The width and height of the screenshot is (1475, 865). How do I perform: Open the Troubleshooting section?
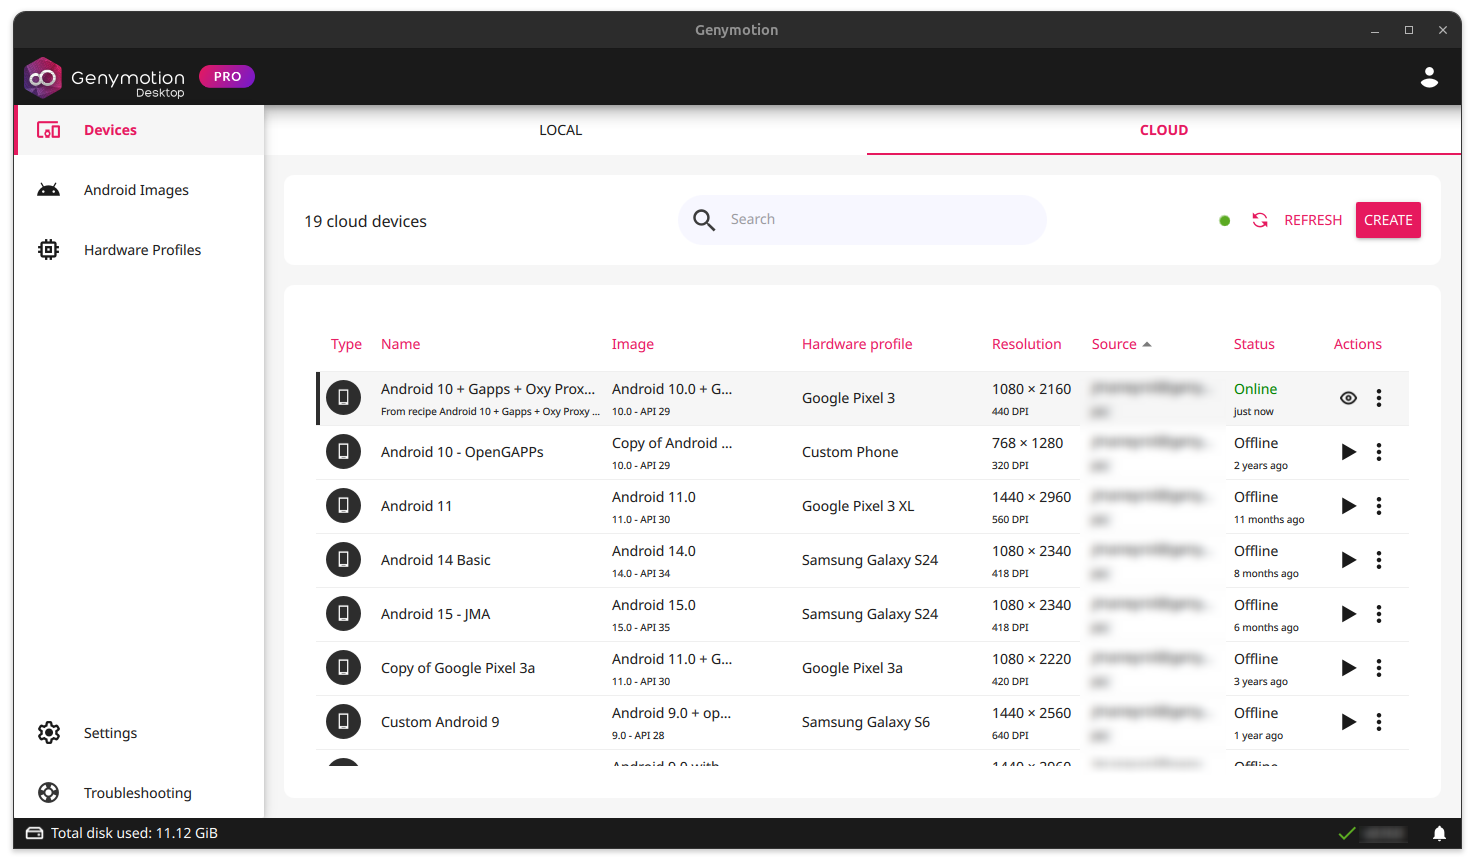pyautogui.click(x=137, y=792)
